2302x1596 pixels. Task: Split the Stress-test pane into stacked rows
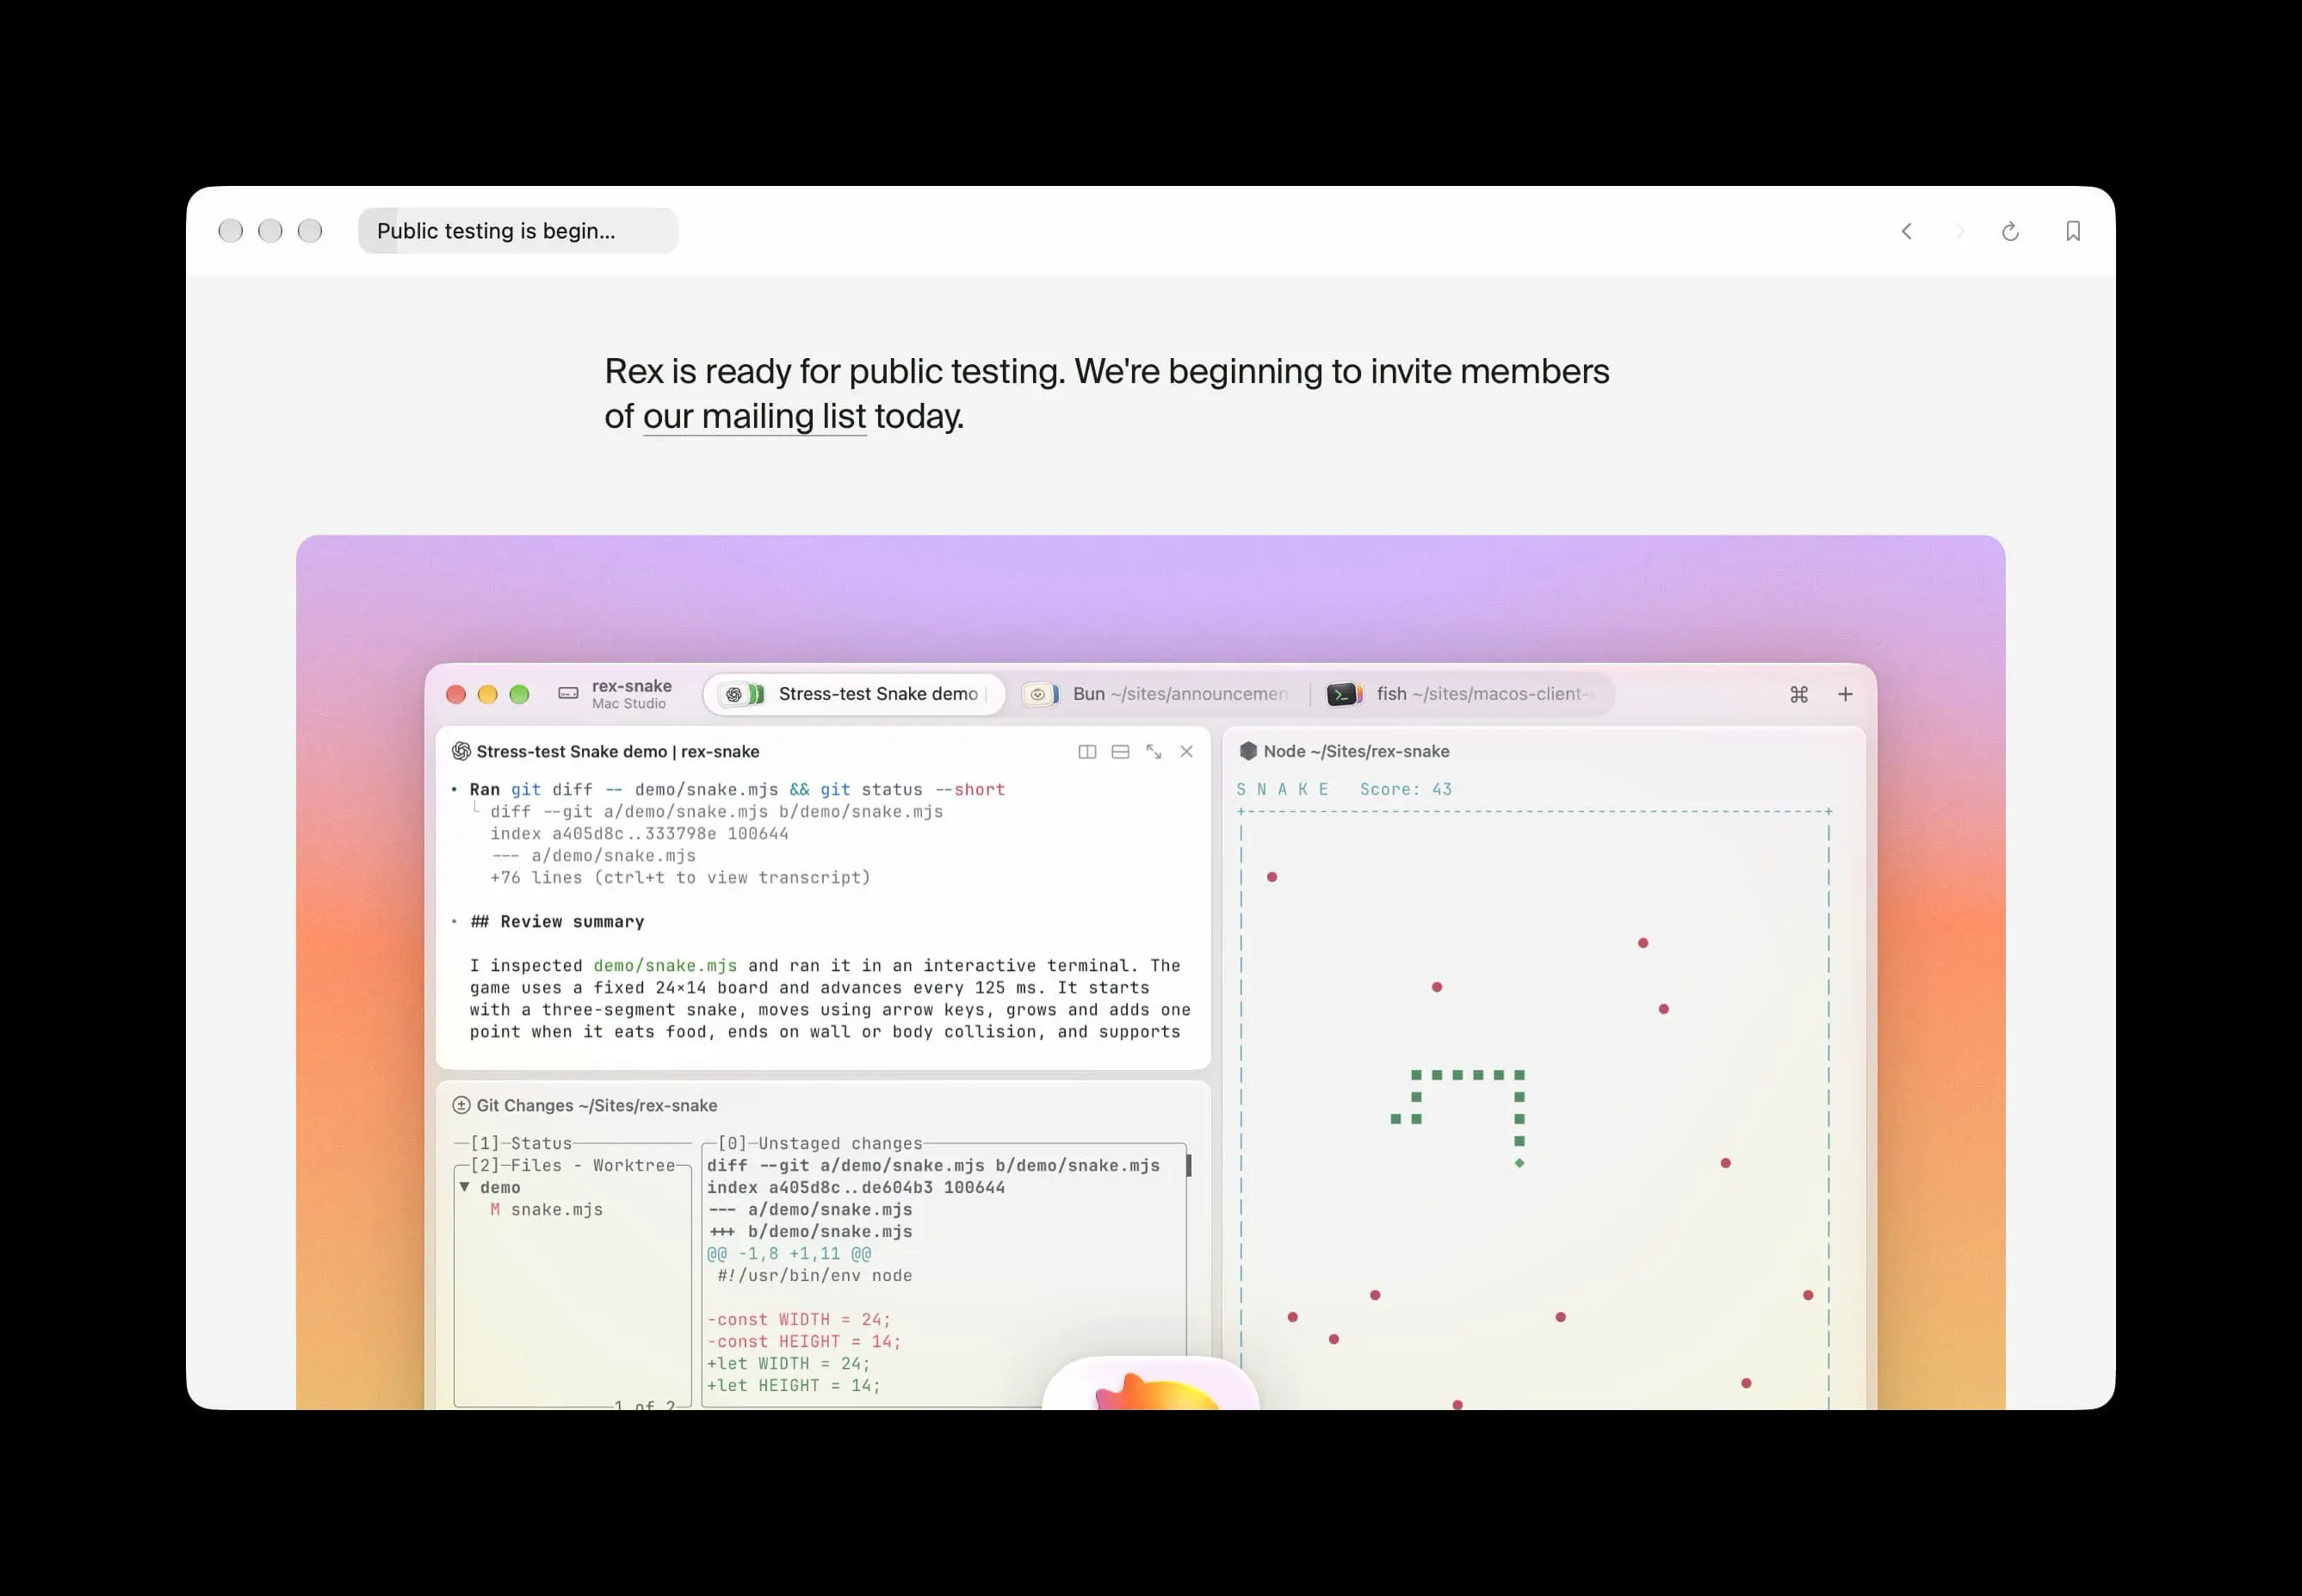(x=1120, y=752)
